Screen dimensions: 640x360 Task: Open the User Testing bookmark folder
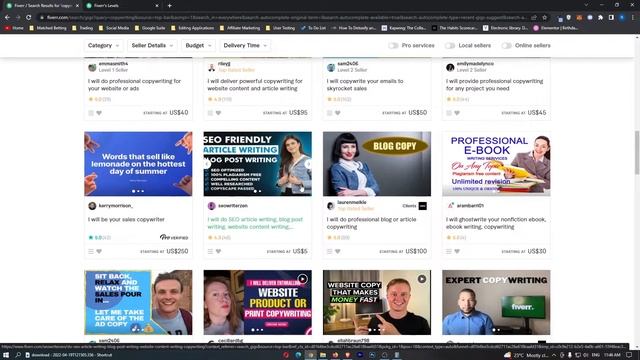280,28
